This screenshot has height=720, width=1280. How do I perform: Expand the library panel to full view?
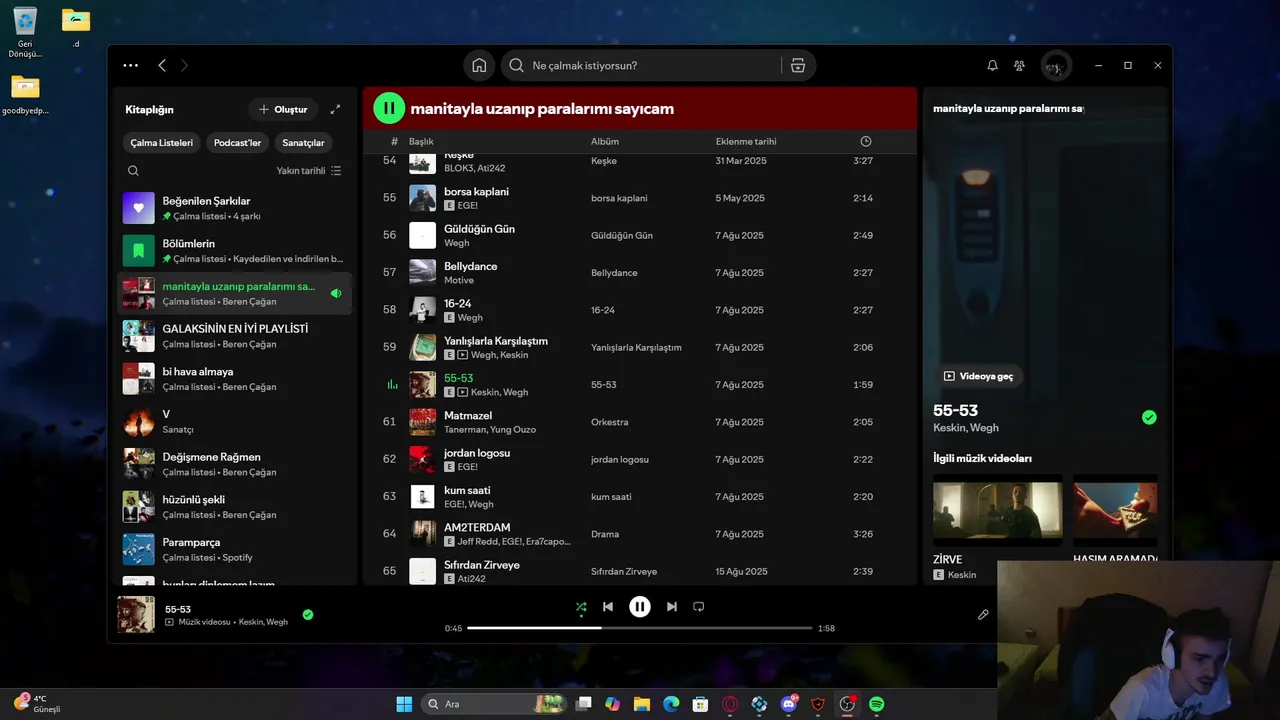tap(335, 109)
